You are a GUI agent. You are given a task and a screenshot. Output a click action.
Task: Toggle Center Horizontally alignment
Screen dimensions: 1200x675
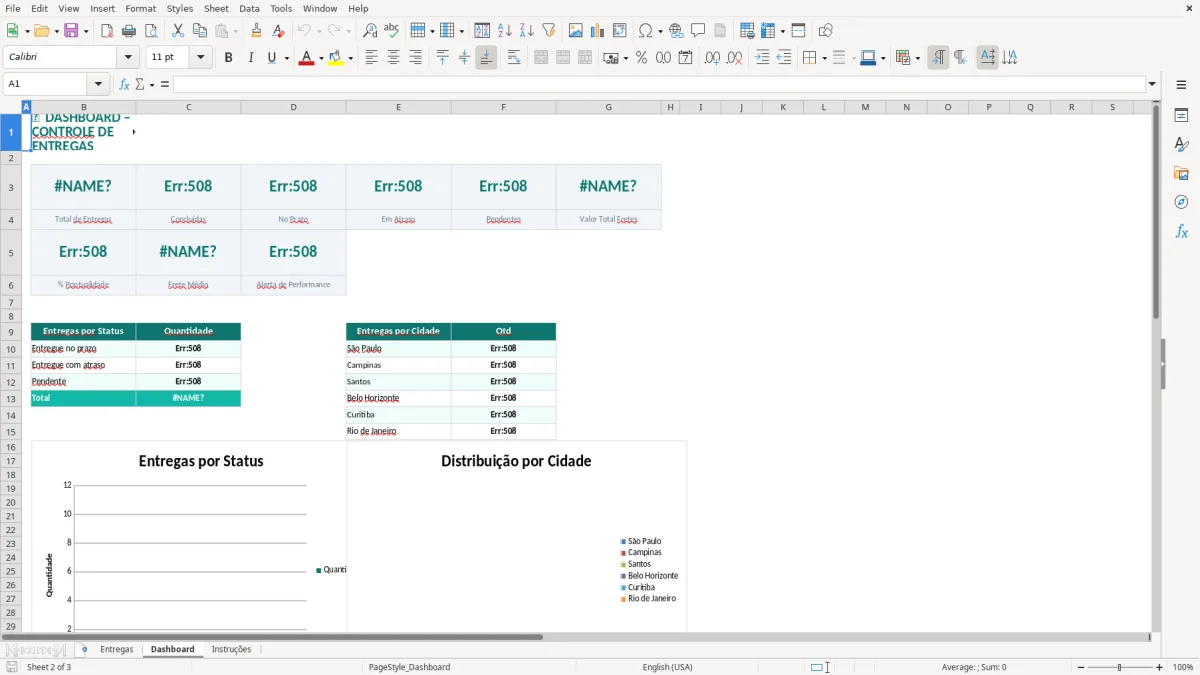coord(393,58)
